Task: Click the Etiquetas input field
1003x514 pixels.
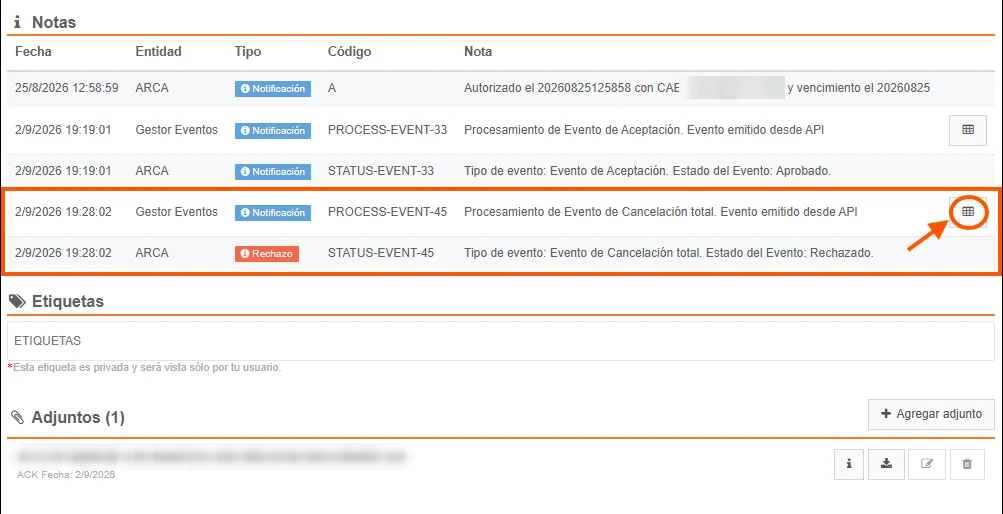Action: coord(501,341)
